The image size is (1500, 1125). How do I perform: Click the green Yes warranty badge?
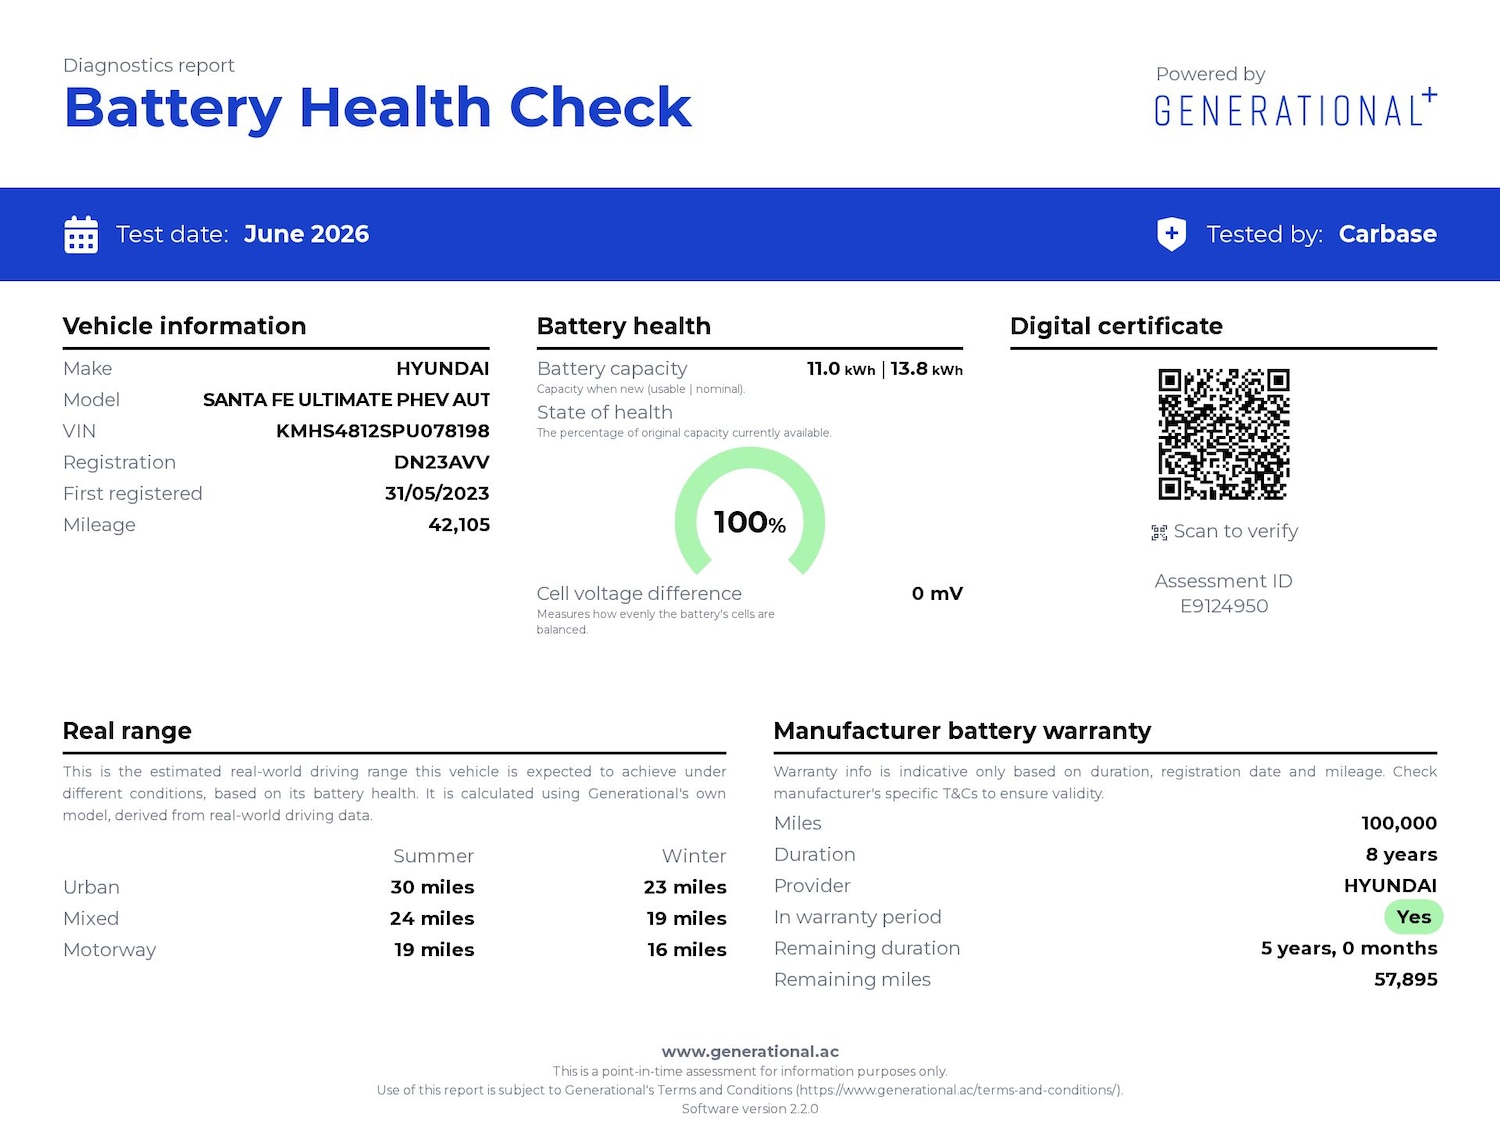click(1414, 917)
